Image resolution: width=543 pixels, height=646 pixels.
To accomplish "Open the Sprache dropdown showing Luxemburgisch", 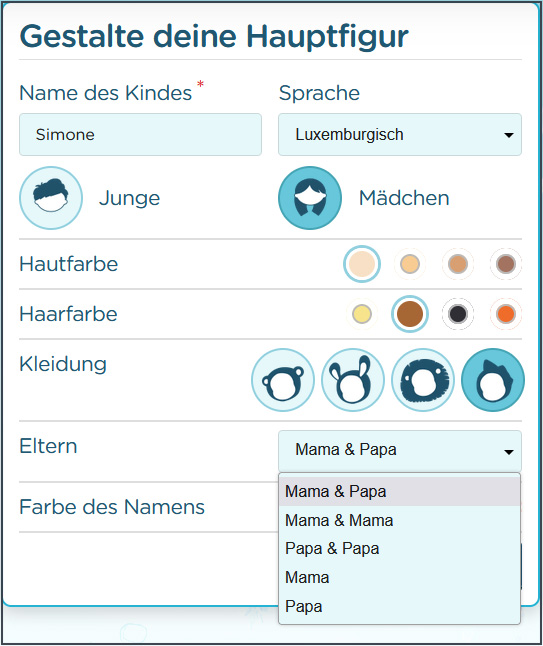I will tap(400, 135).
